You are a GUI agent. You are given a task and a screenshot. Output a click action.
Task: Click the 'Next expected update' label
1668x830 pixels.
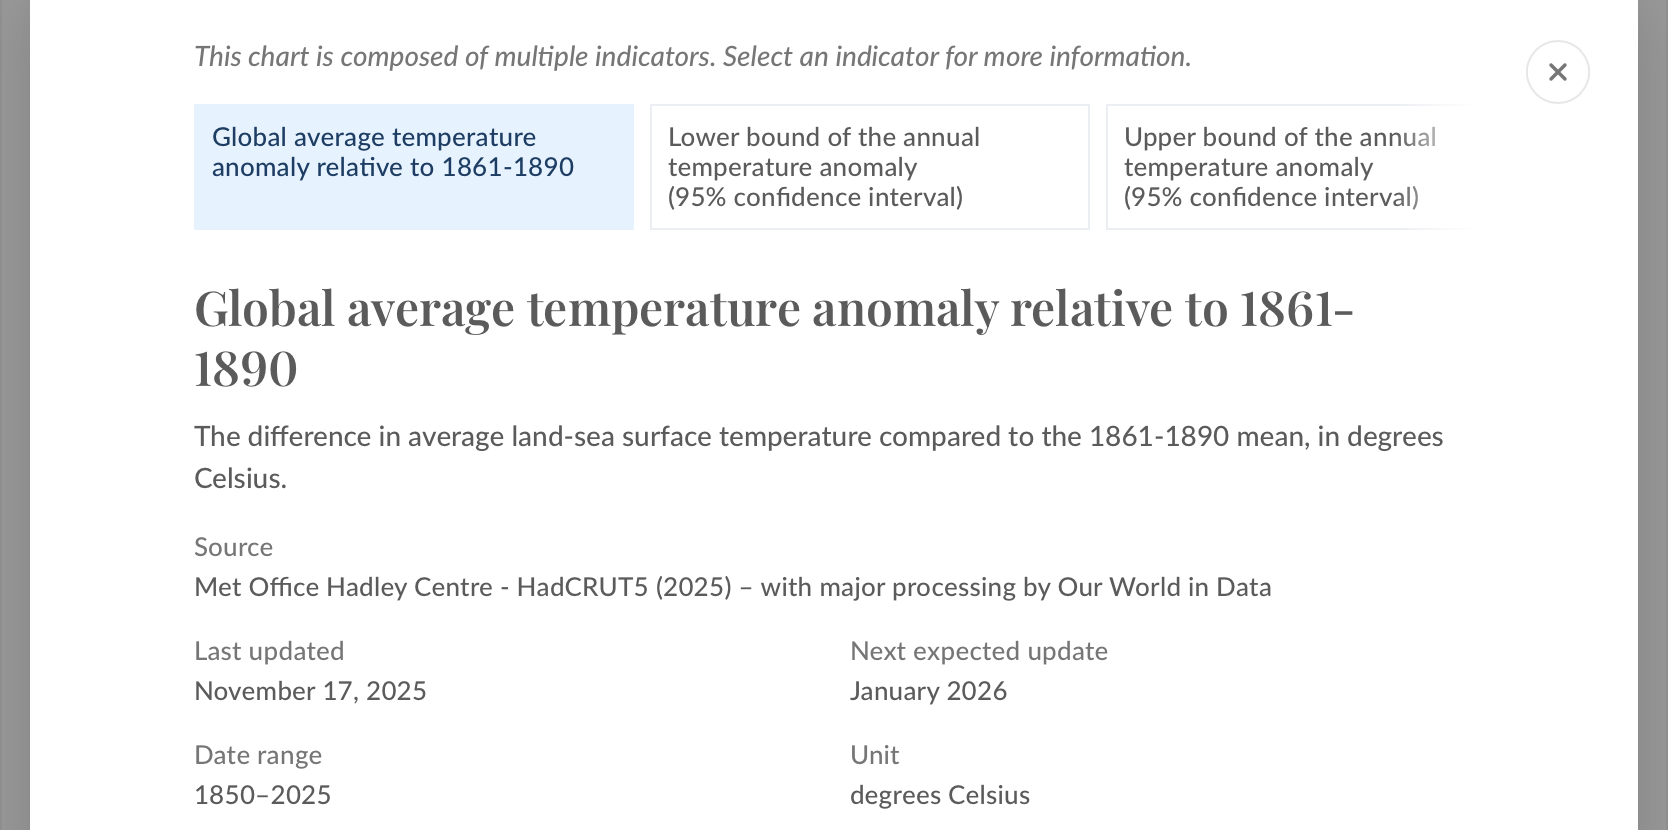click(978, 651)
